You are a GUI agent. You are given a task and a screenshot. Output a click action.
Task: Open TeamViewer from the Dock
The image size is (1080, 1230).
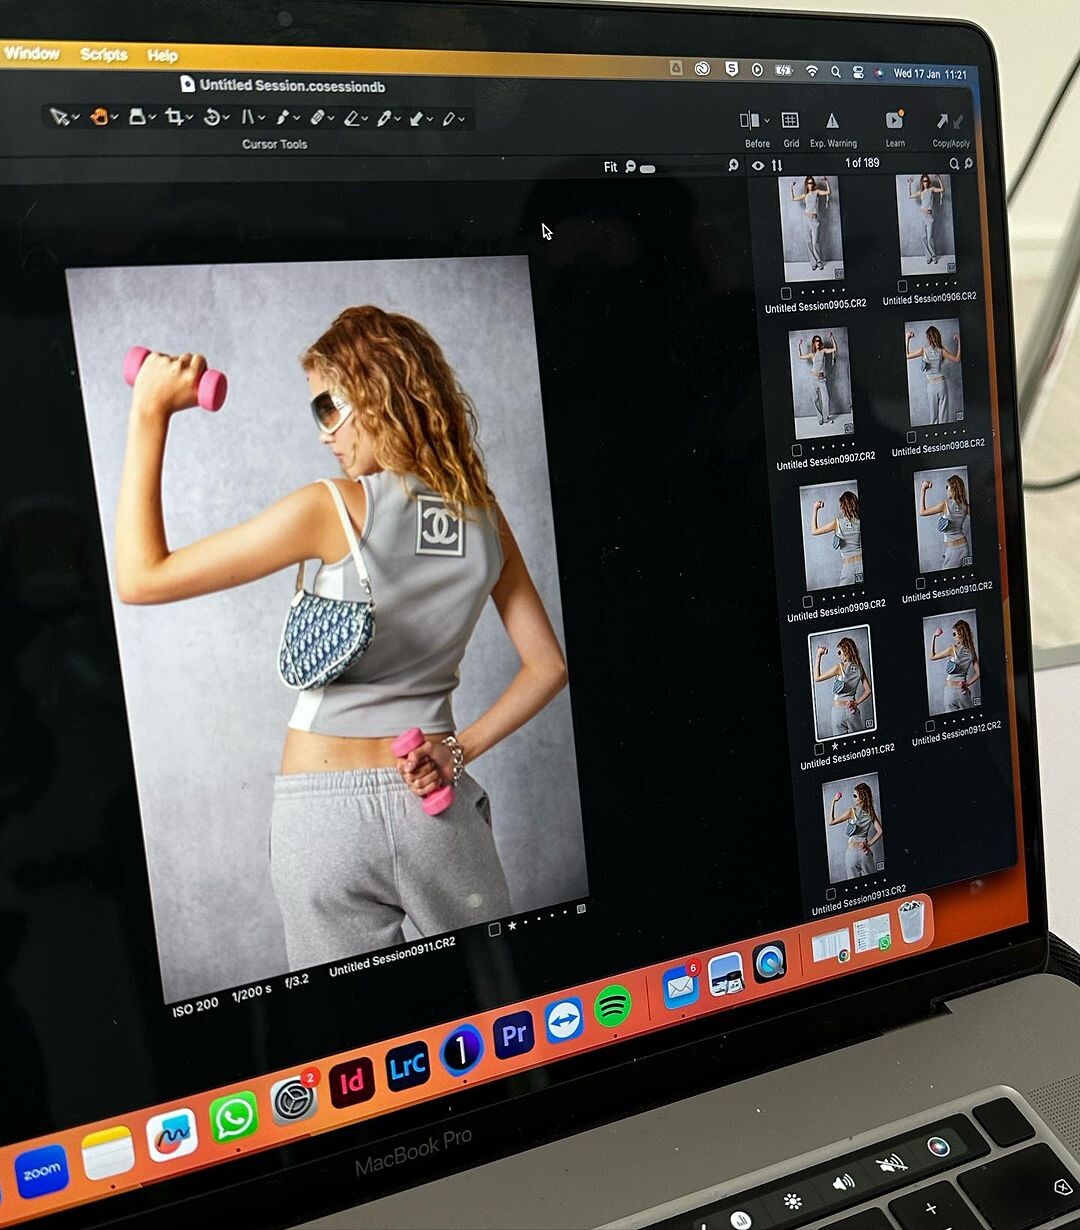tap(565, 1021)
